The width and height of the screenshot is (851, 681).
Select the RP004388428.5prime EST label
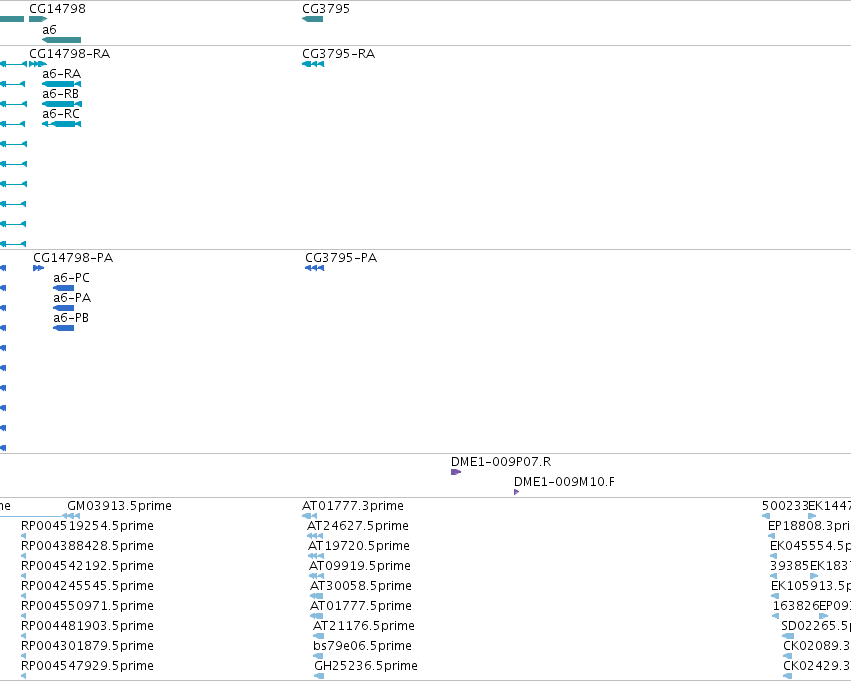pyautogui.click(x=87, y=546)
